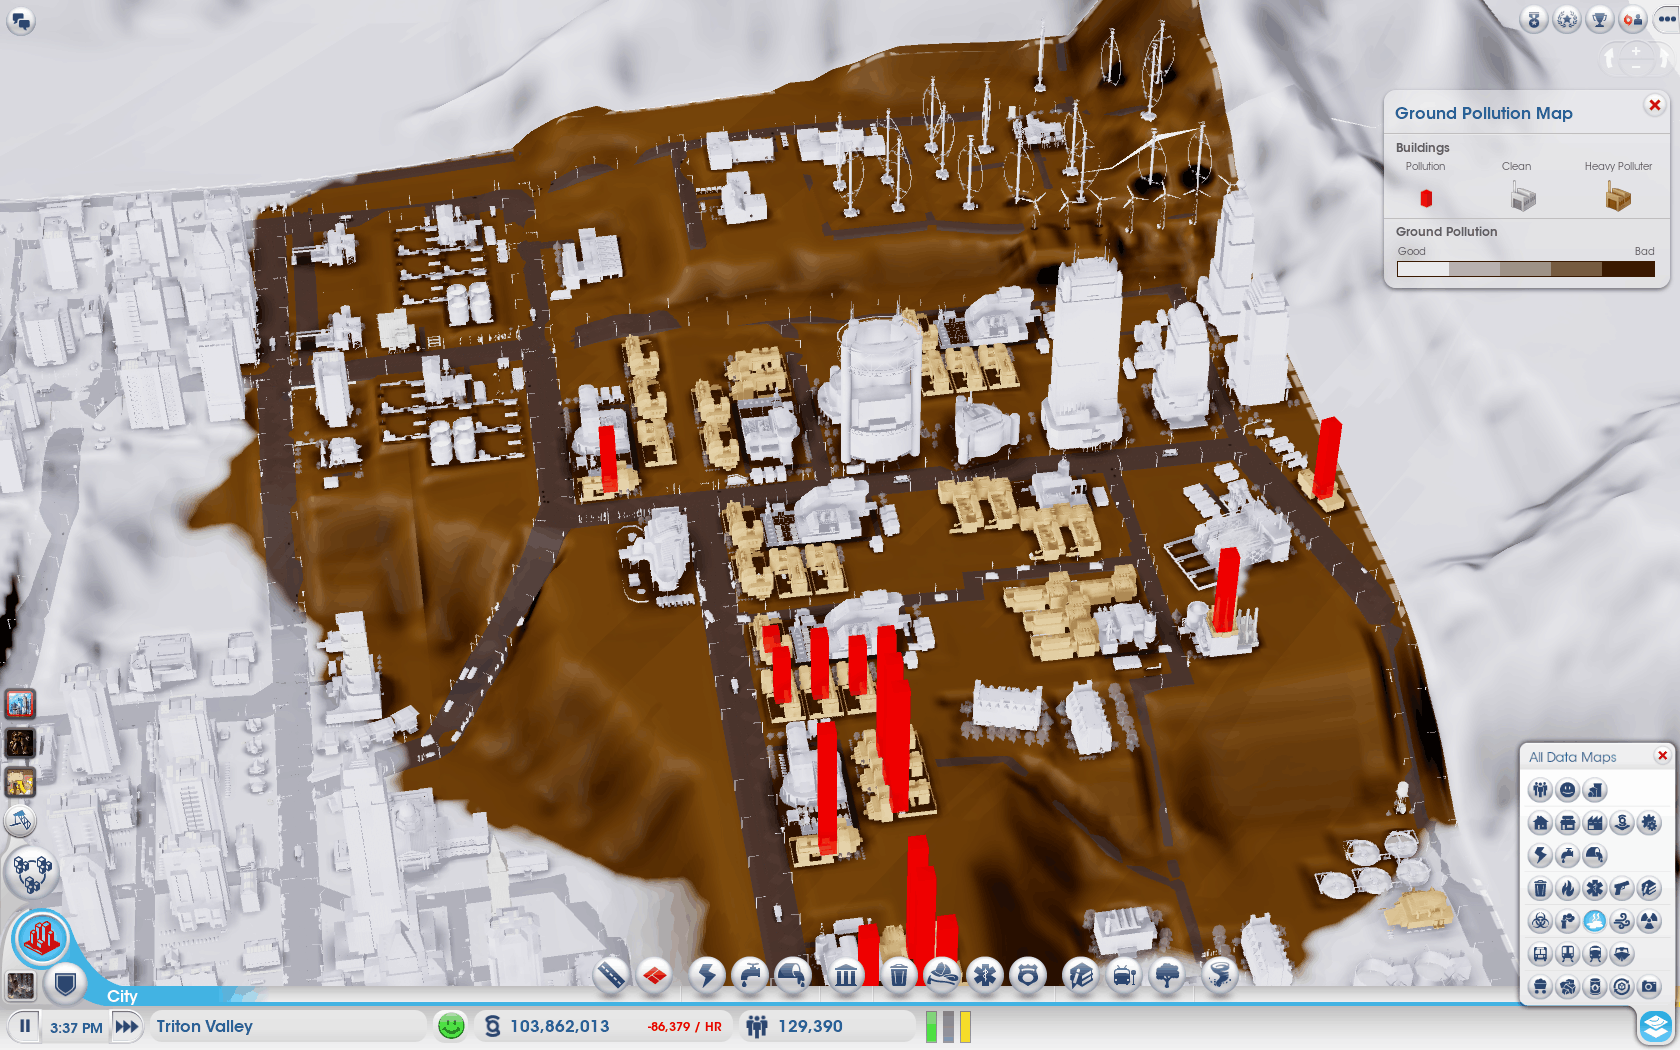Toggle the data layers button

pos(1656,1025)
